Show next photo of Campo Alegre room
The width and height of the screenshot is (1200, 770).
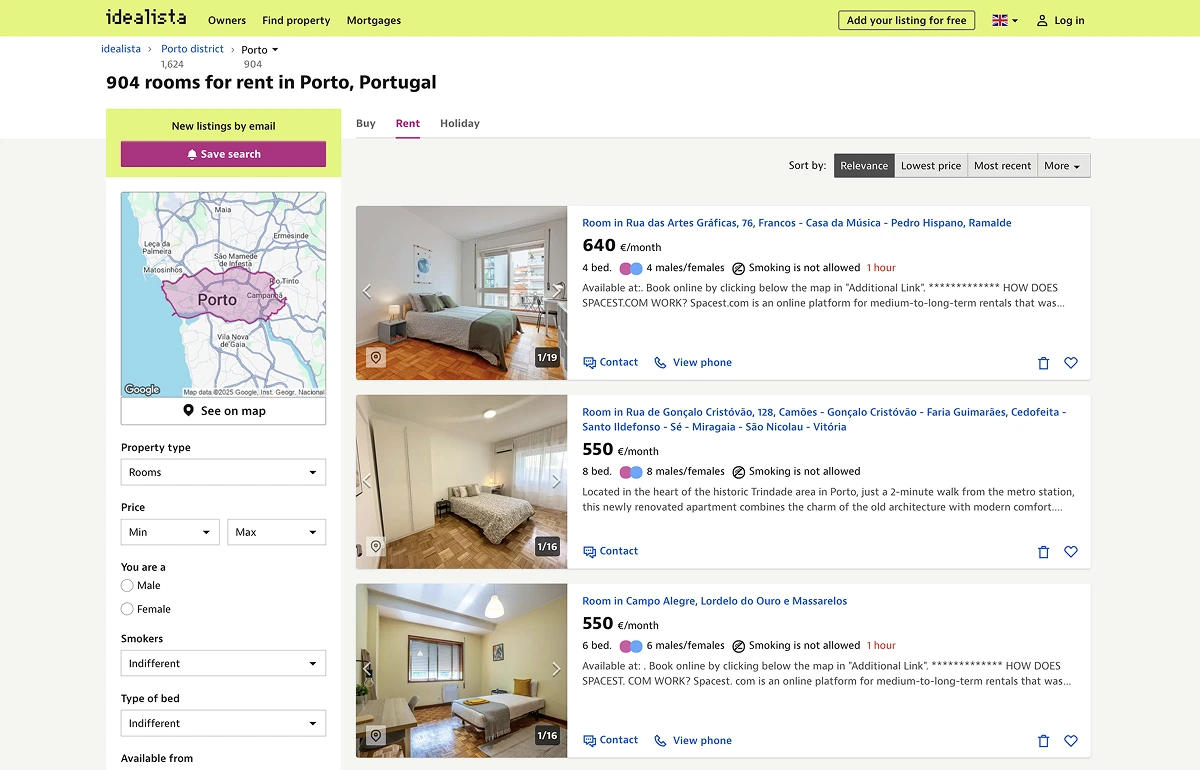point(556,669)
